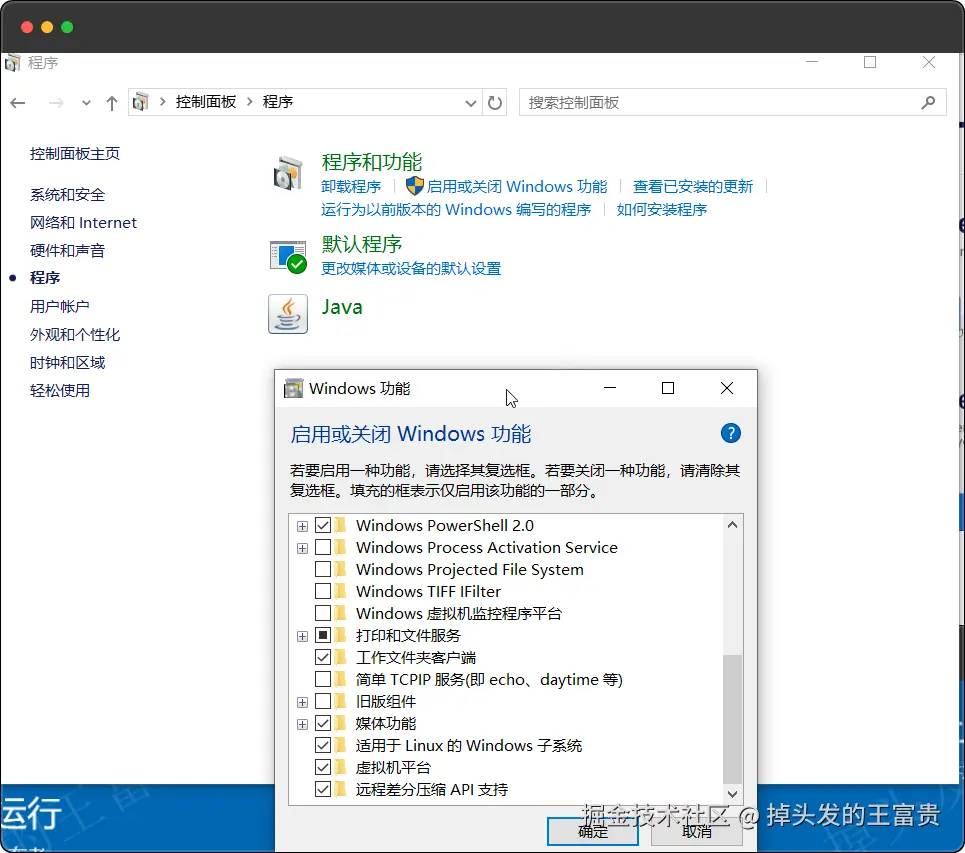Click 控制面板 in the breadcrumb path
The height and width of the screenshot is (853, 965).
click(206, 102)
